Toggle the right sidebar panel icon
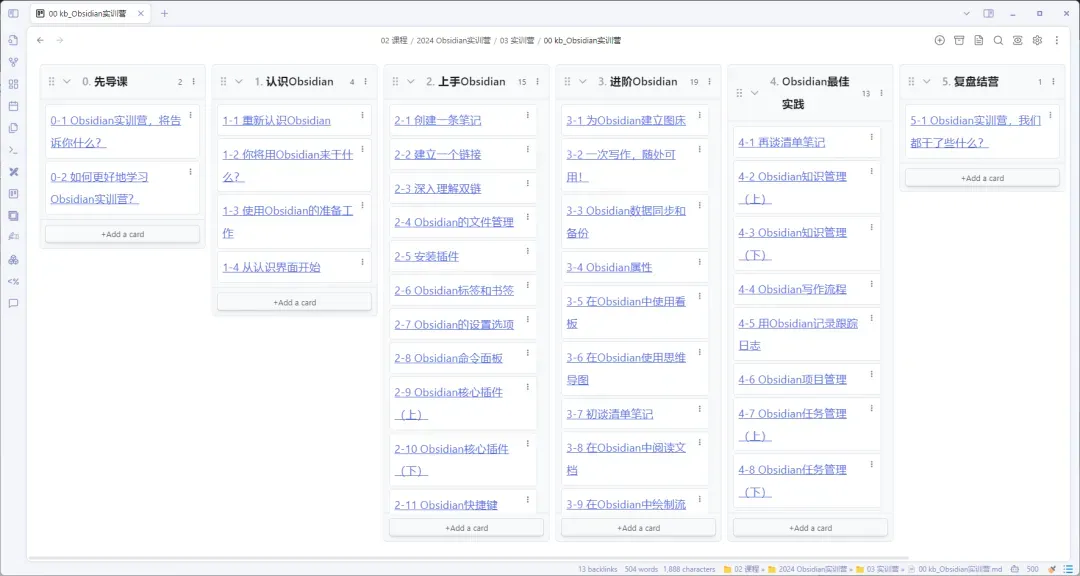Viewport: 1080px width, 576px height. point(988,13)
